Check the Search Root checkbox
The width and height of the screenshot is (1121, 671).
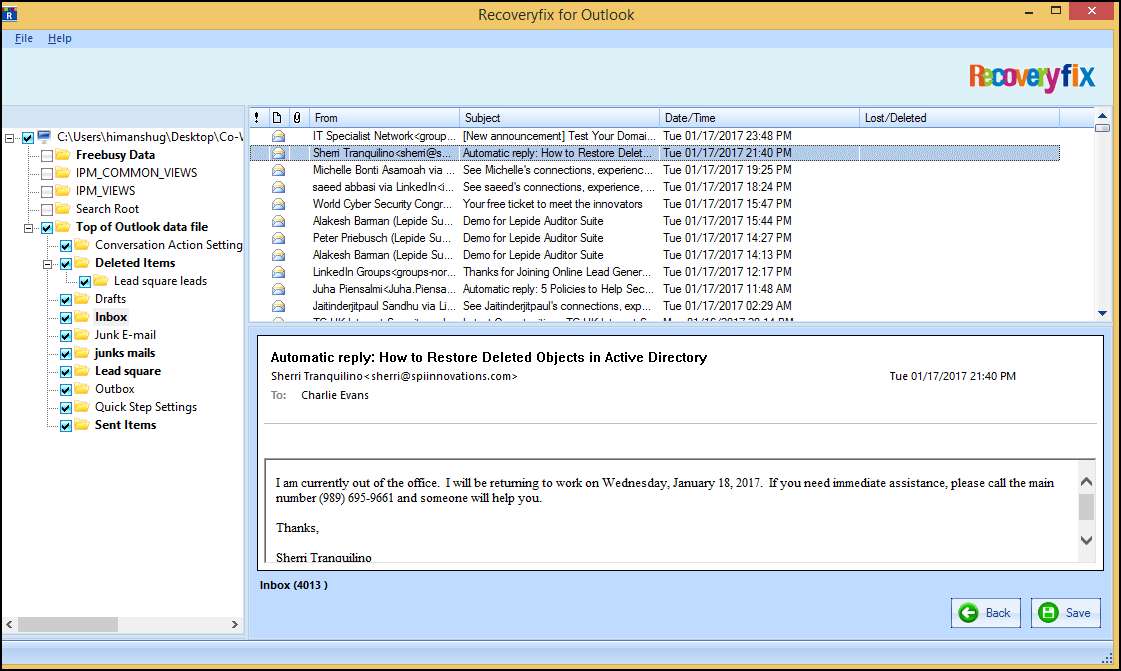click(x=47, y=209)
